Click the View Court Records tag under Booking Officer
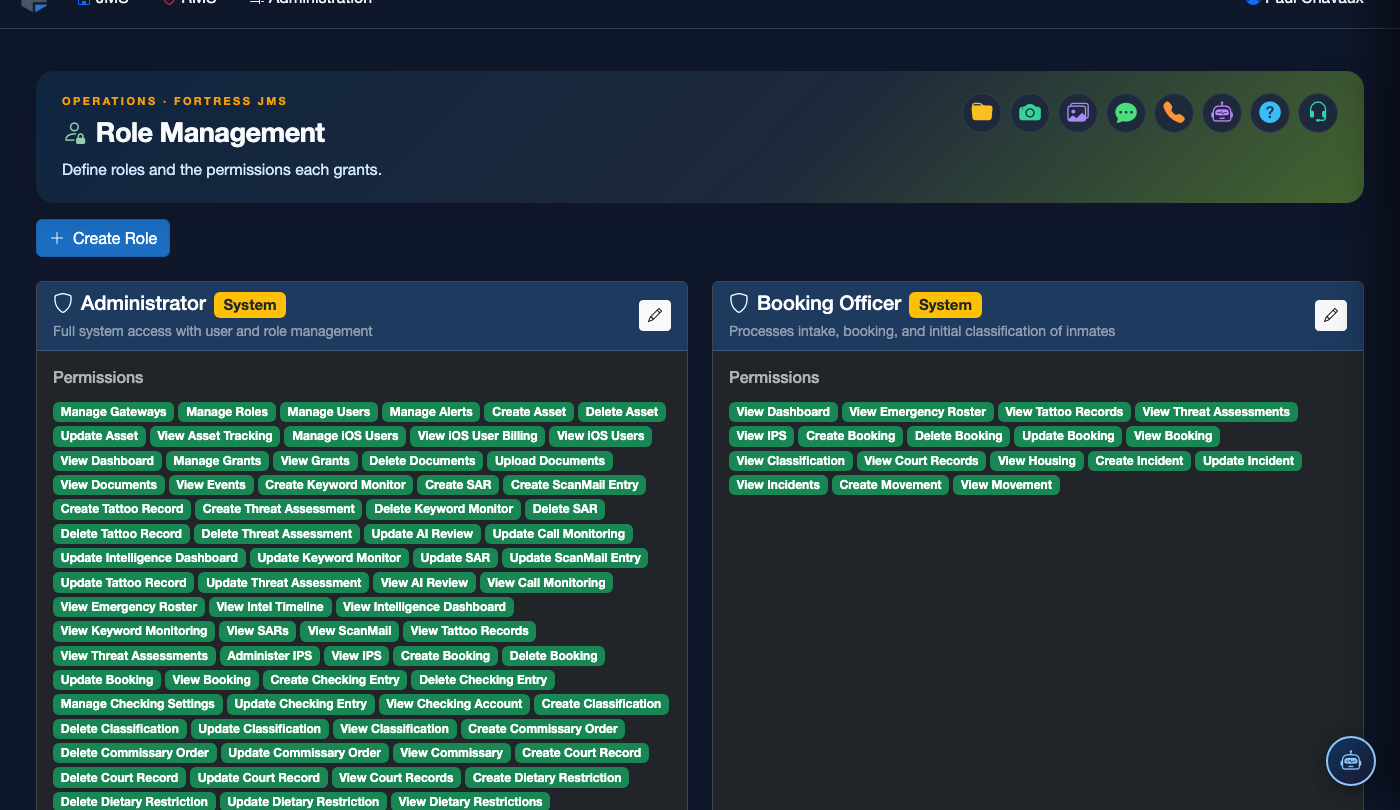The image size is (1400, 810). [x=921, y=461]
